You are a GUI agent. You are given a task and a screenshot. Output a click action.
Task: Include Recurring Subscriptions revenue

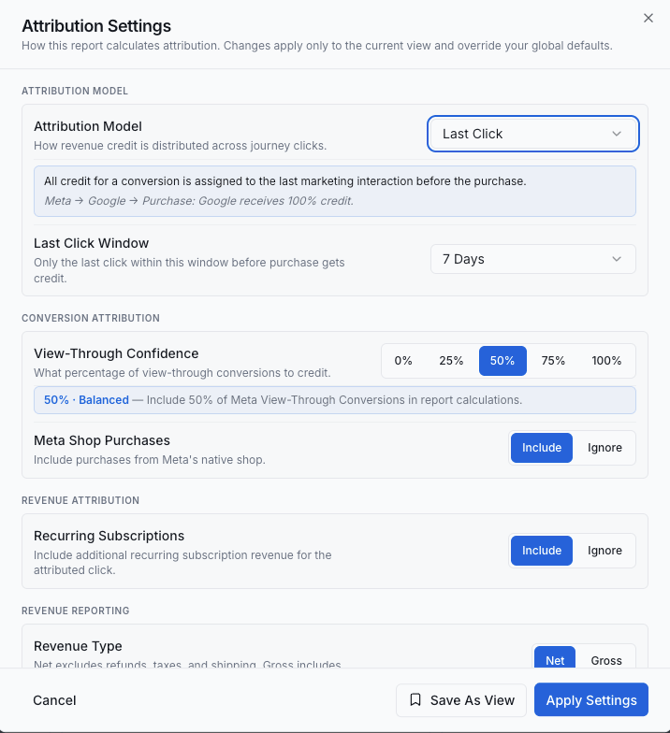(541, 551)
